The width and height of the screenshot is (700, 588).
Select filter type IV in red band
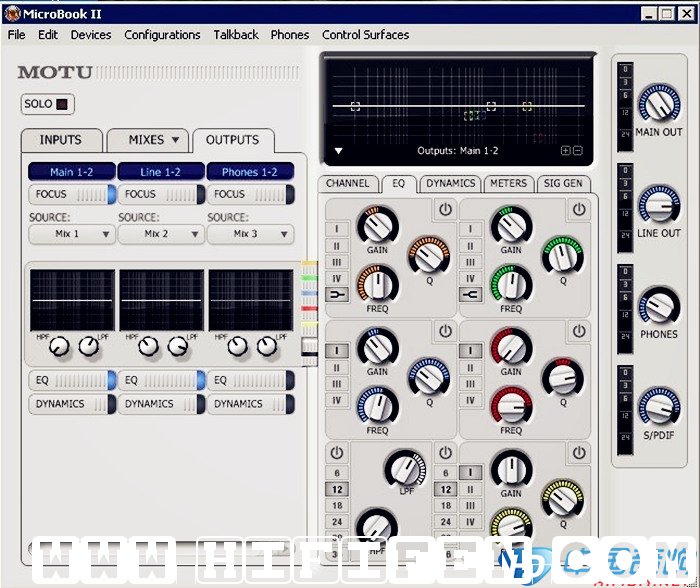(x=471, y=400)
